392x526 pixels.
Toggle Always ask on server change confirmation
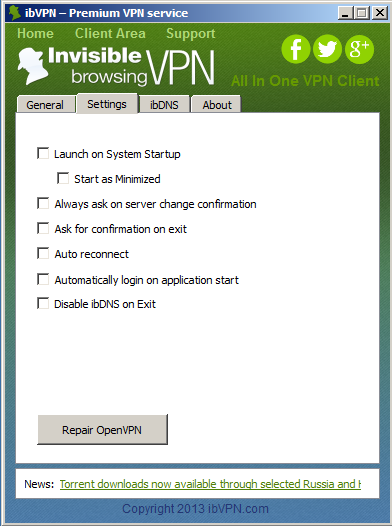click(43, 203)
